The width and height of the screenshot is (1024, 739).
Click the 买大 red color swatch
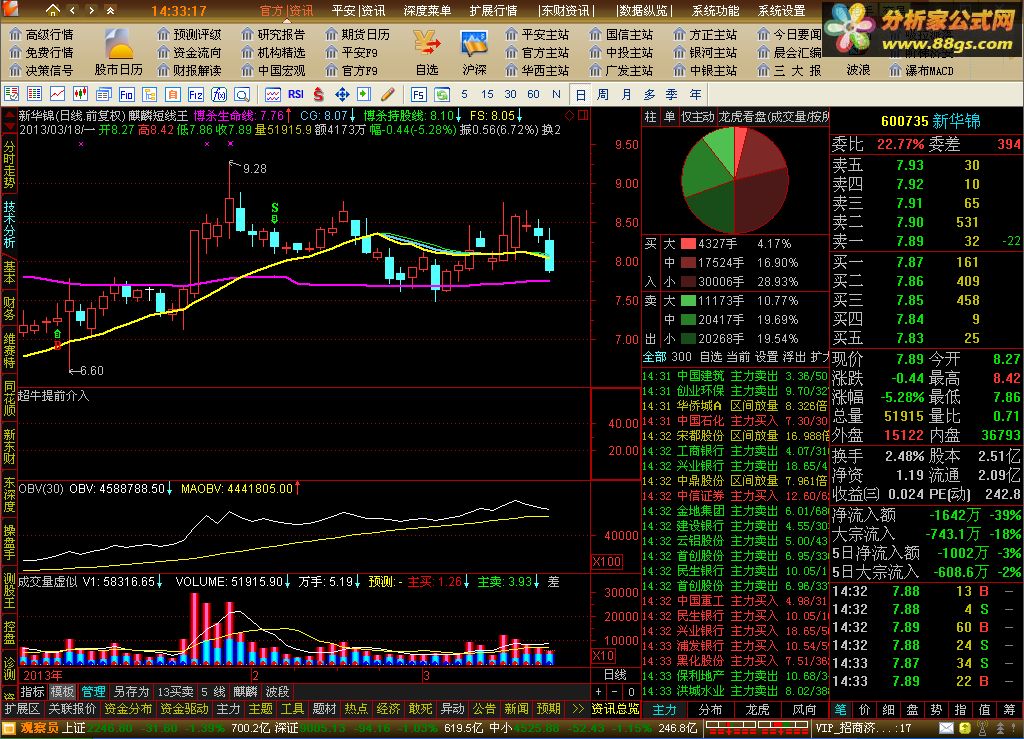click(688, 244)
